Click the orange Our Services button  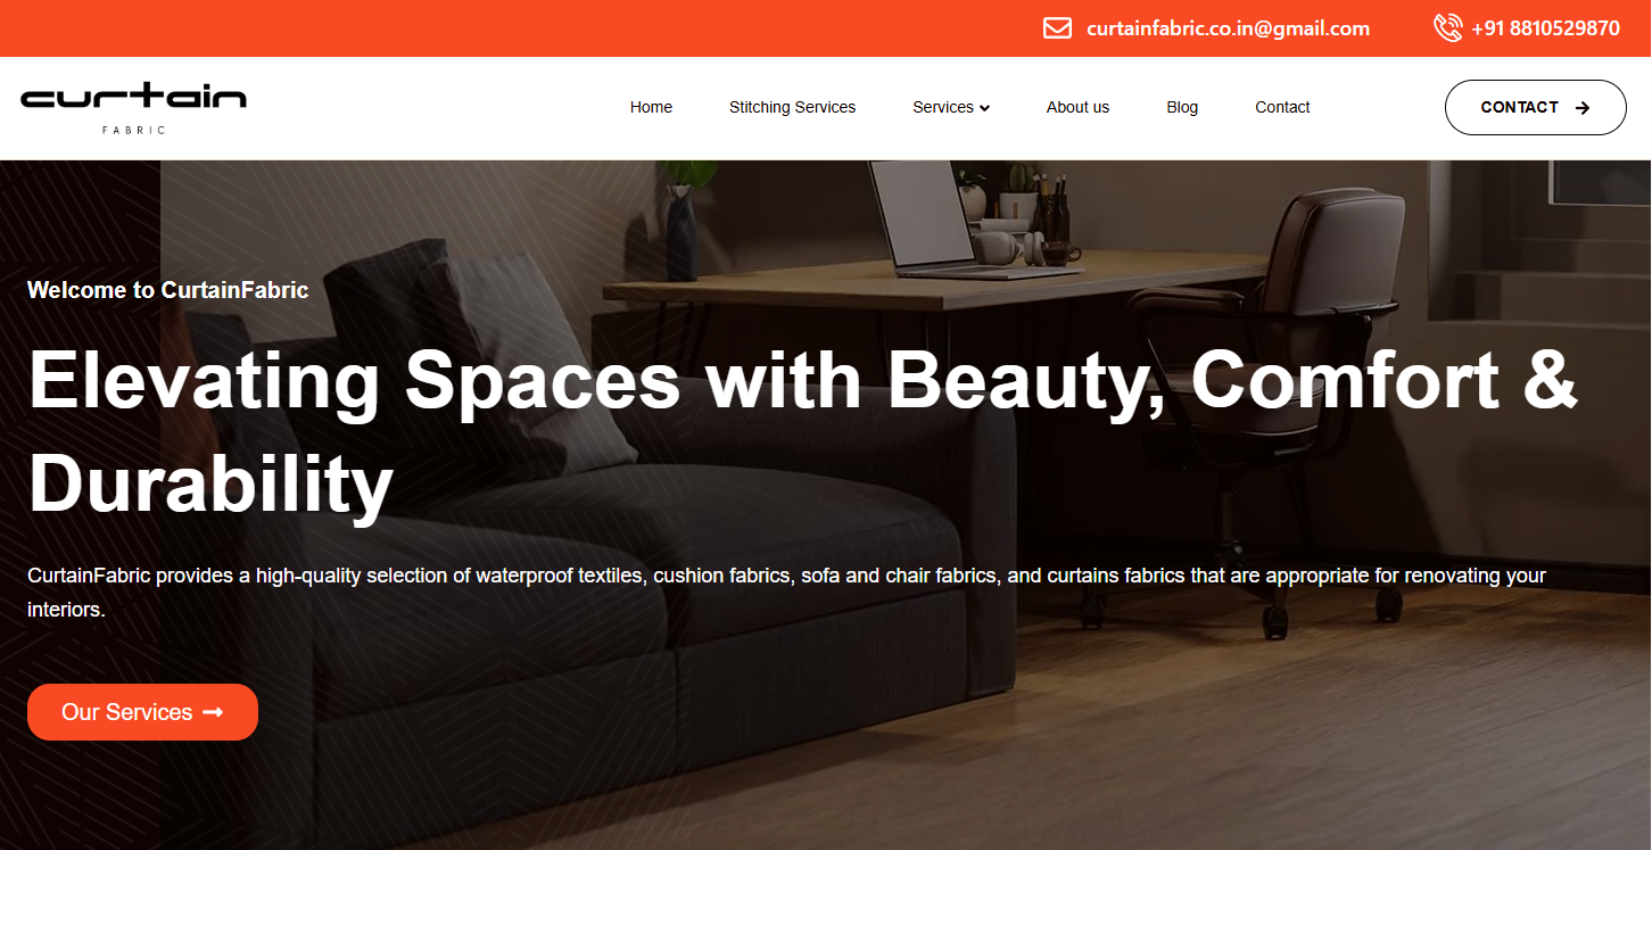(x=142, y=712)
